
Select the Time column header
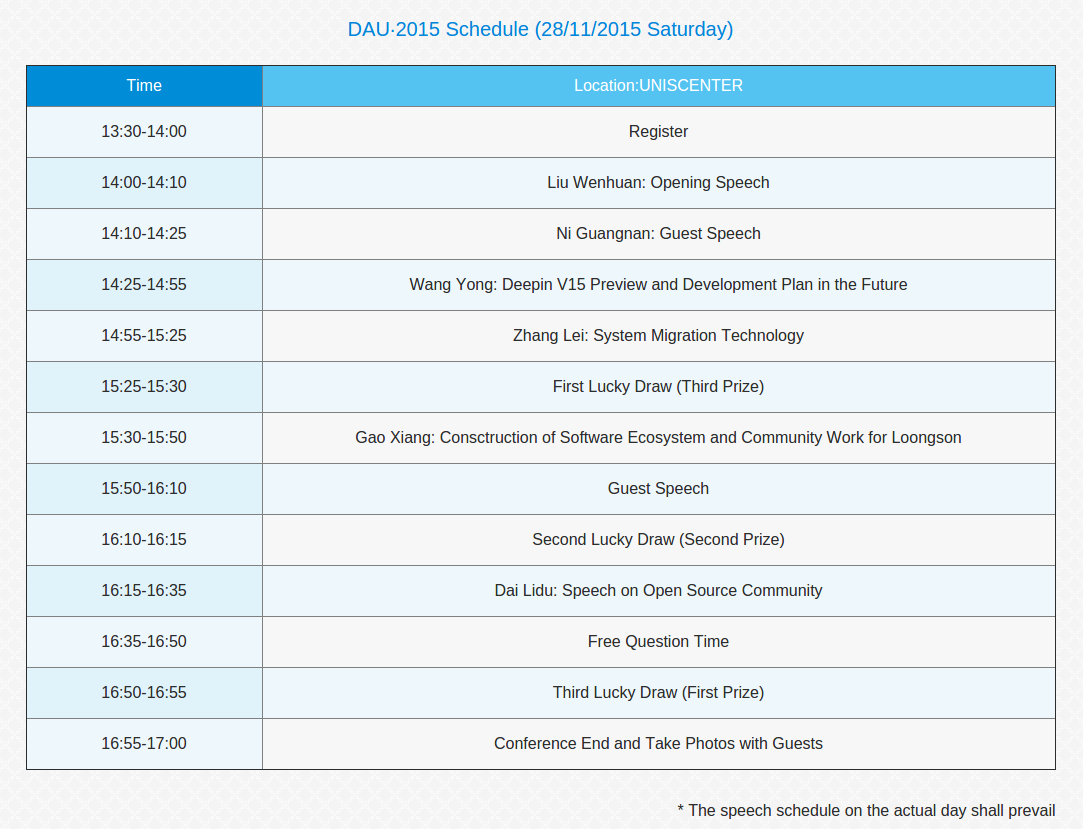tap(144, 86)
